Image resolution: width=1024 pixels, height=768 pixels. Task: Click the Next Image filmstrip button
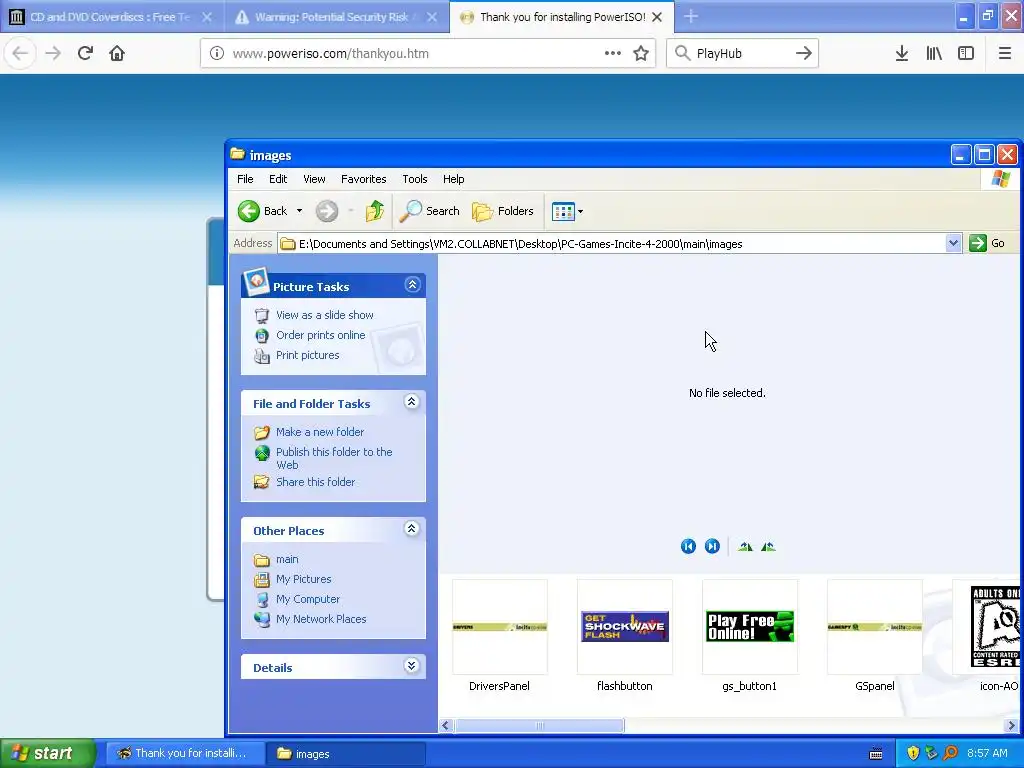(x=712, y=546)
